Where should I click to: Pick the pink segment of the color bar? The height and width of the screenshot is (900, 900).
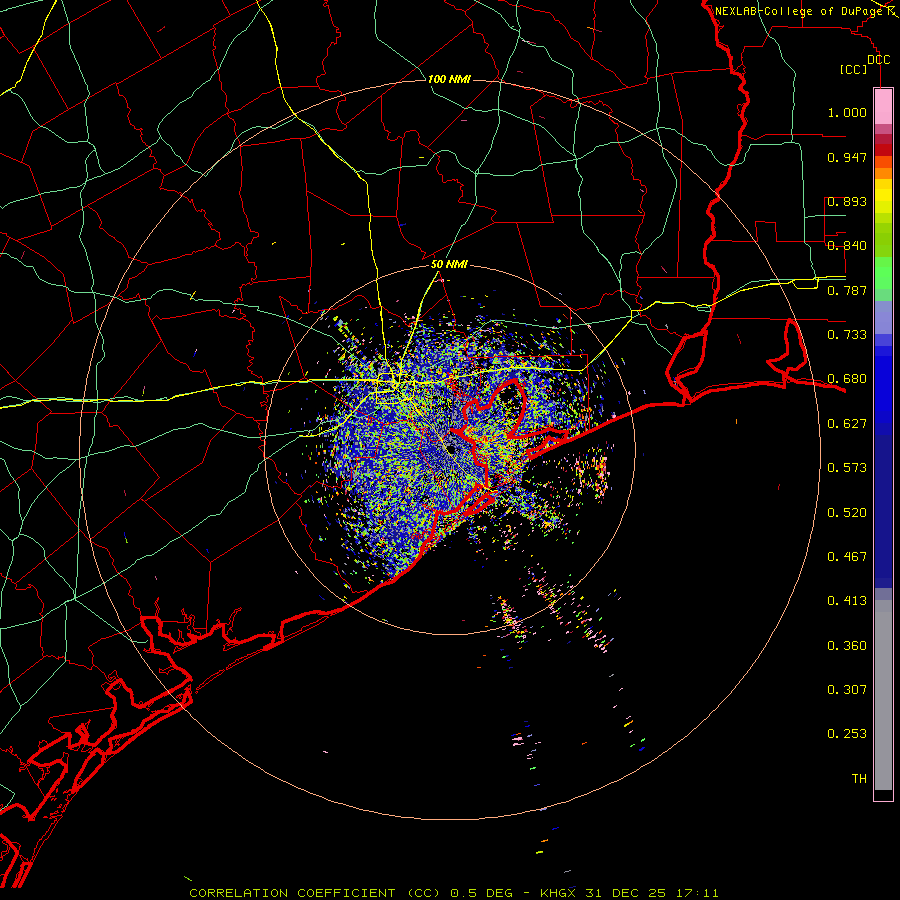coord(883,106)
